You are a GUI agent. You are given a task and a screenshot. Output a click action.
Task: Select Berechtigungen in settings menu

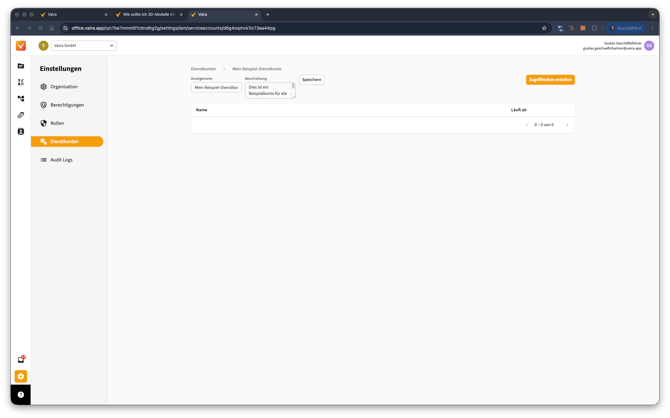pyautogui.click(x=67, y=105)
